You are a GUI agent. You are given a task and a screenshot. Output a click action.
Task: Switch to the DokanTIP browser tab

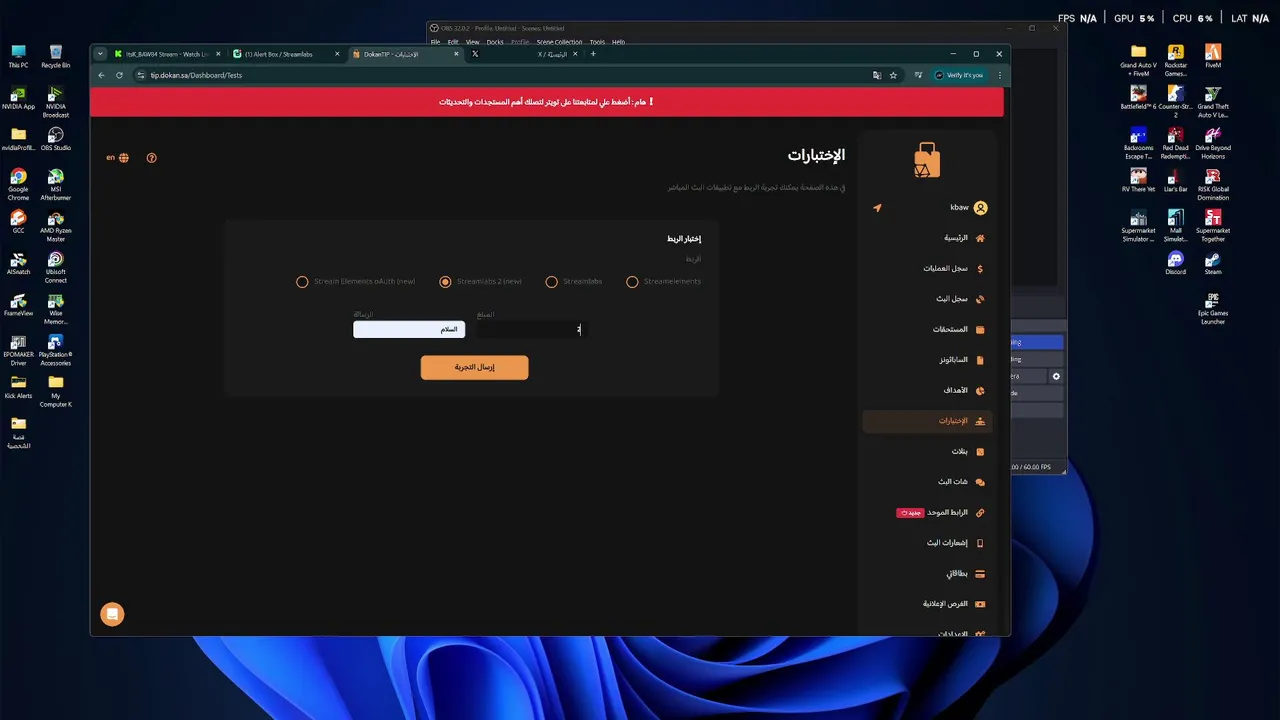click(405, 54)
